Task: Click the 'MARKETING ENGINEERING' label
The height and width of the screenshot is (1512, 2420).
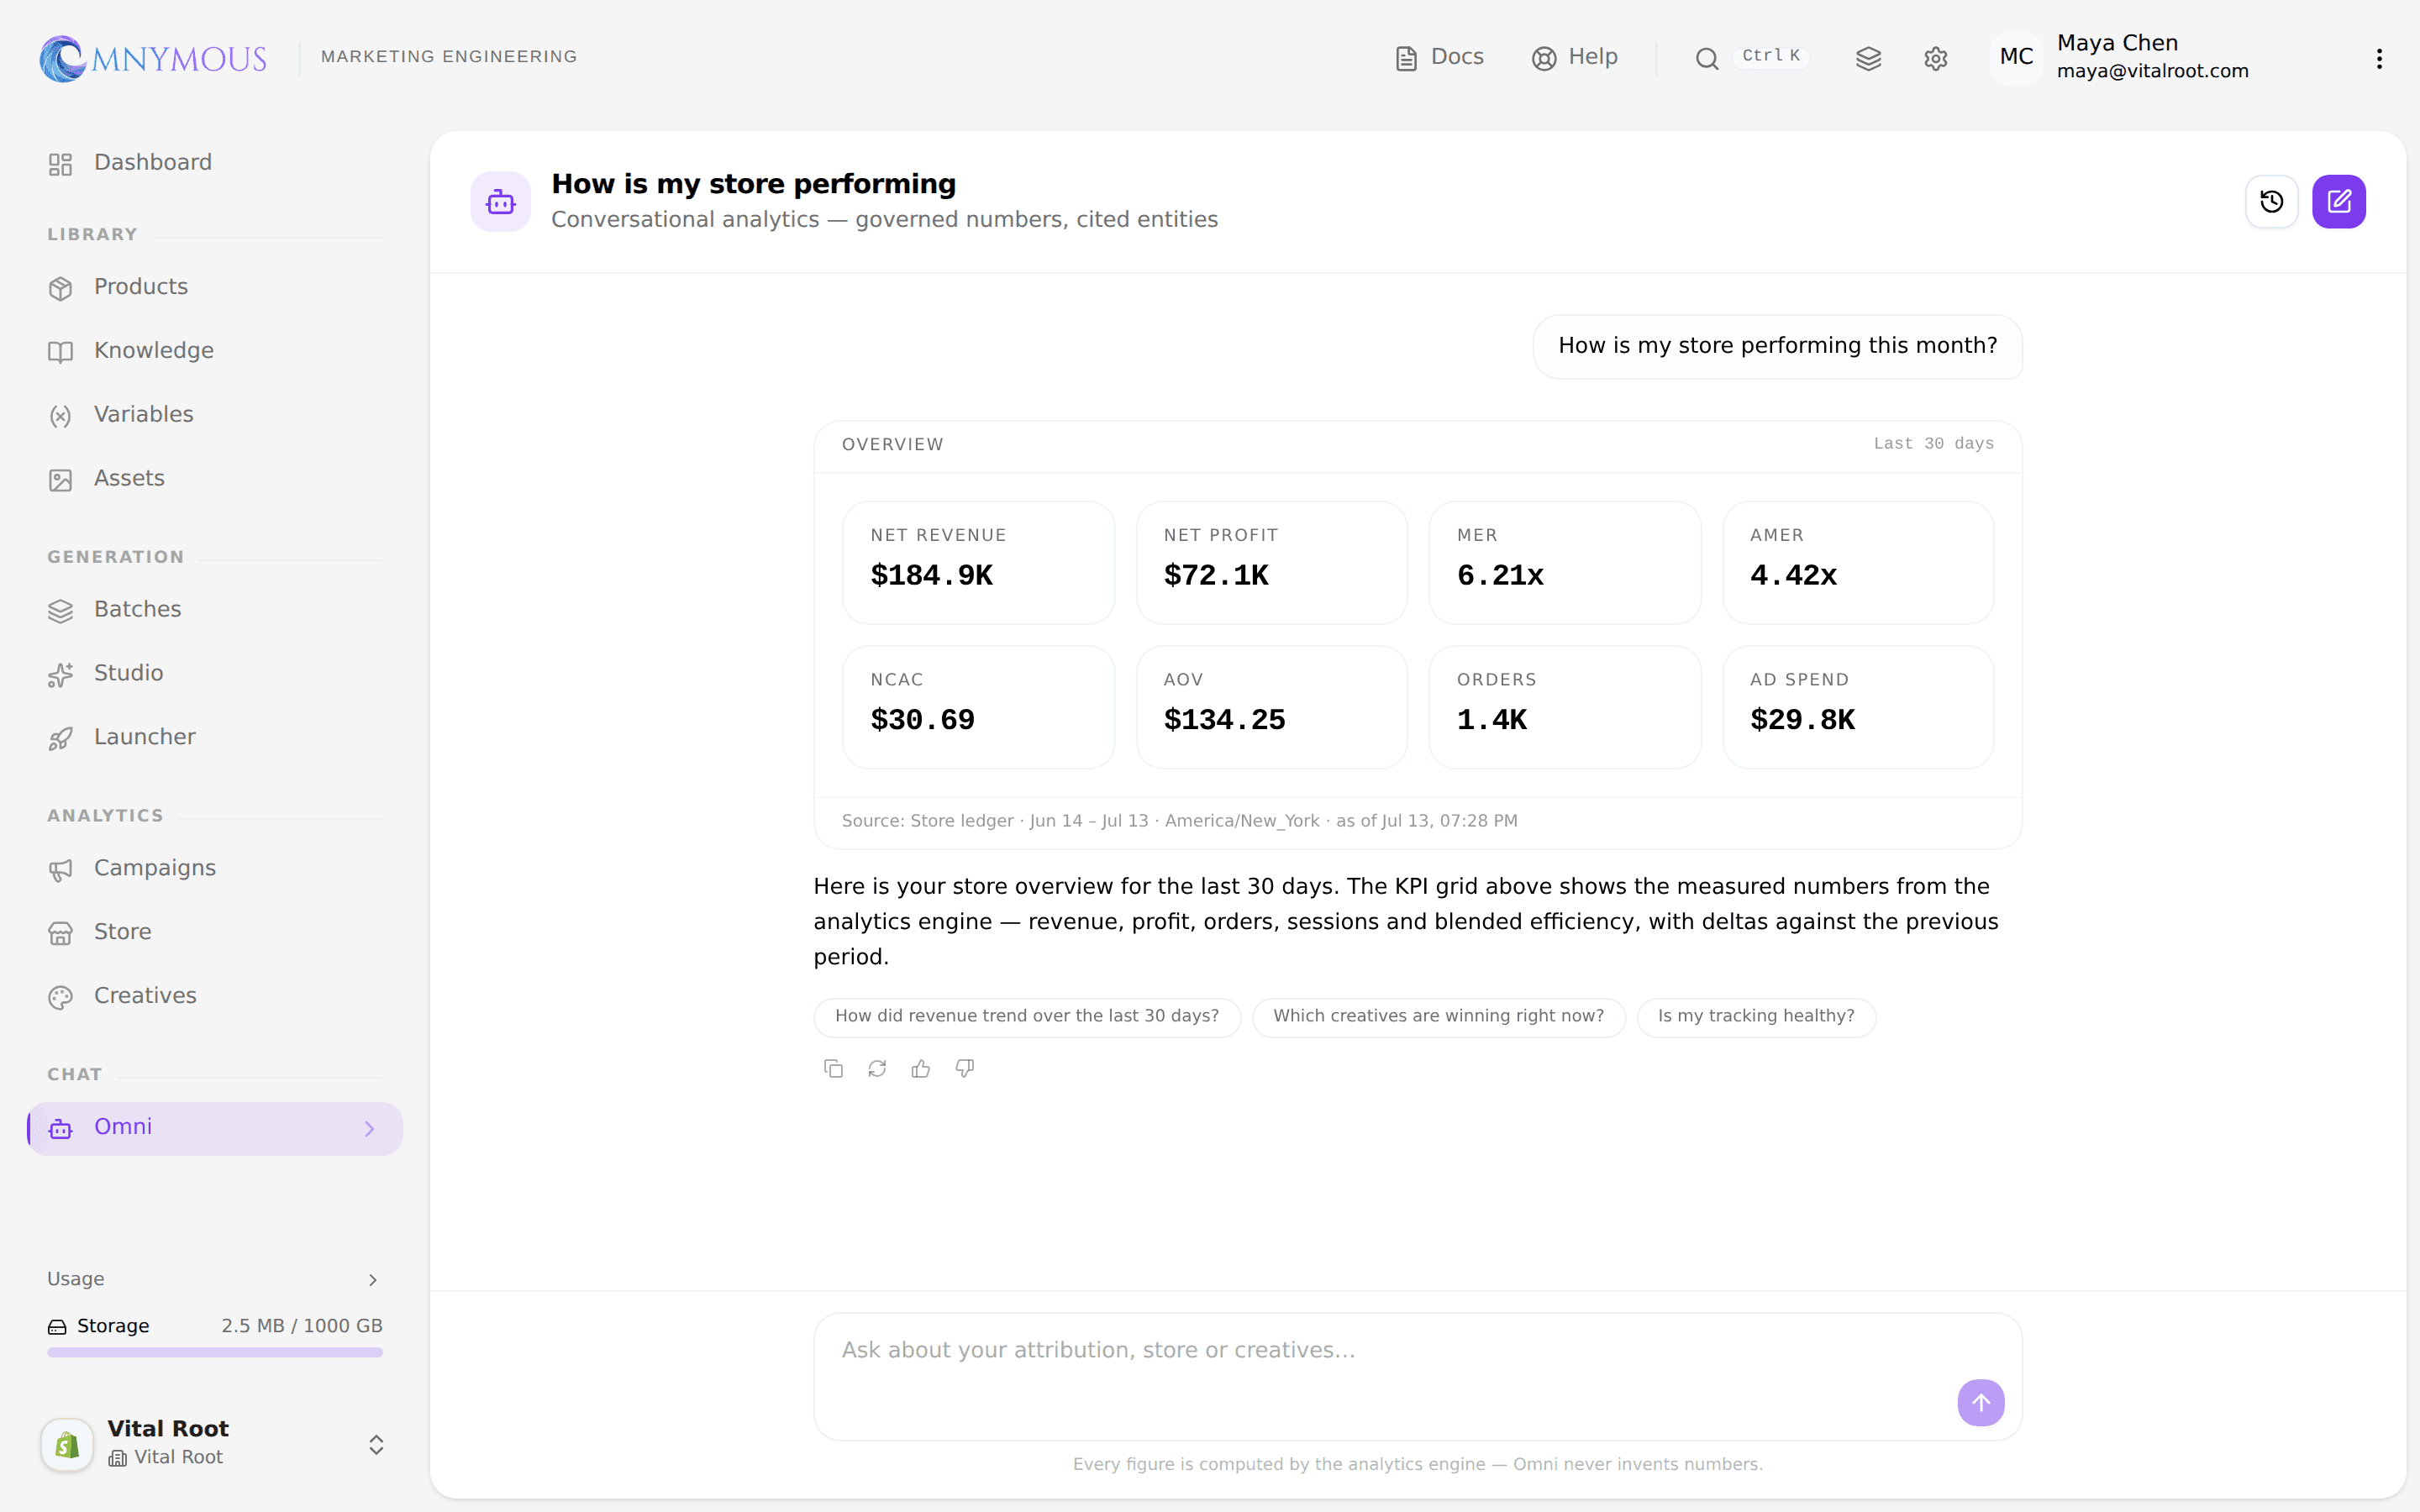Action: point(449,57)
